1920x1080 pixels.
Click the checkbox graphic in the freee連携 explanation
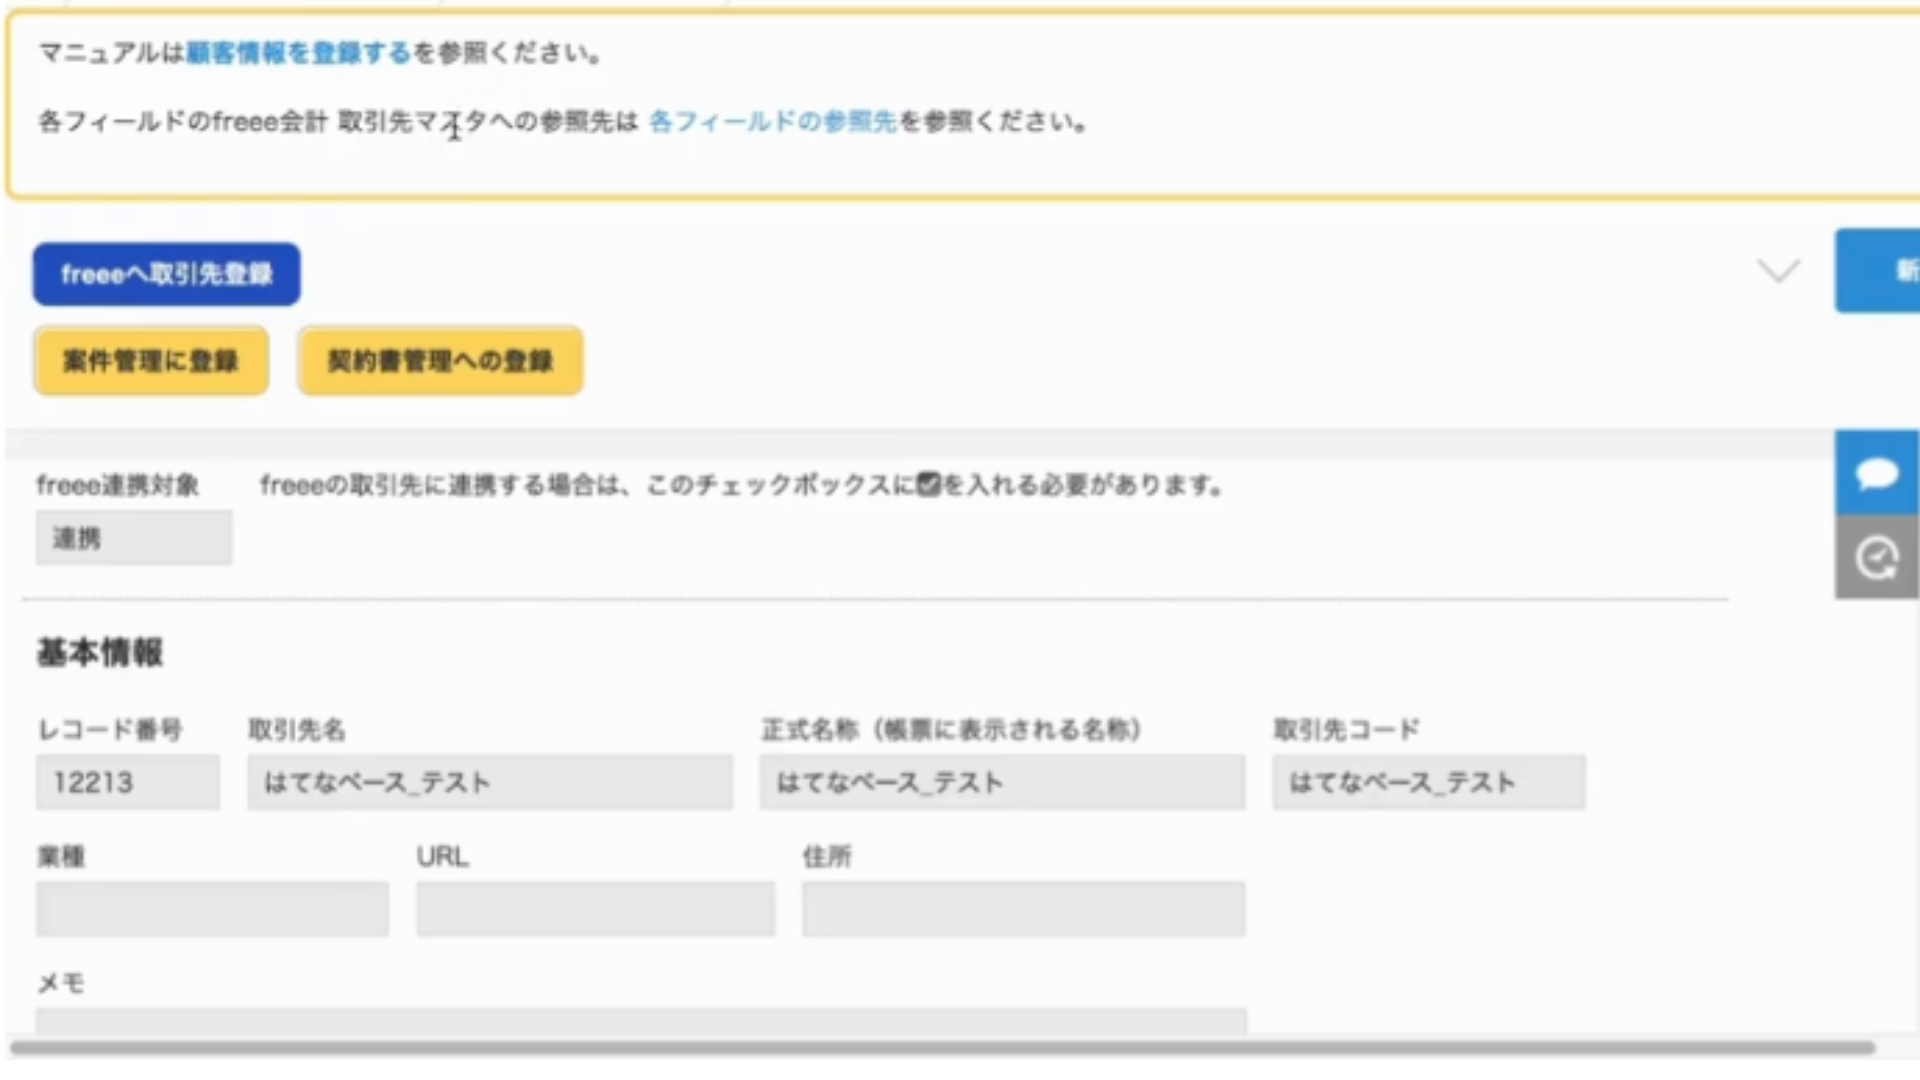pos(930,485)
